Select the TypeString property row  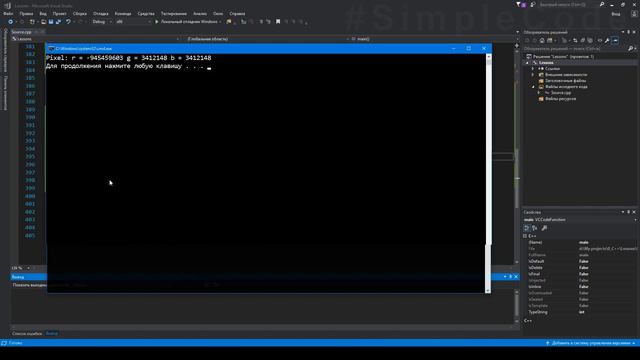point(582,312)
